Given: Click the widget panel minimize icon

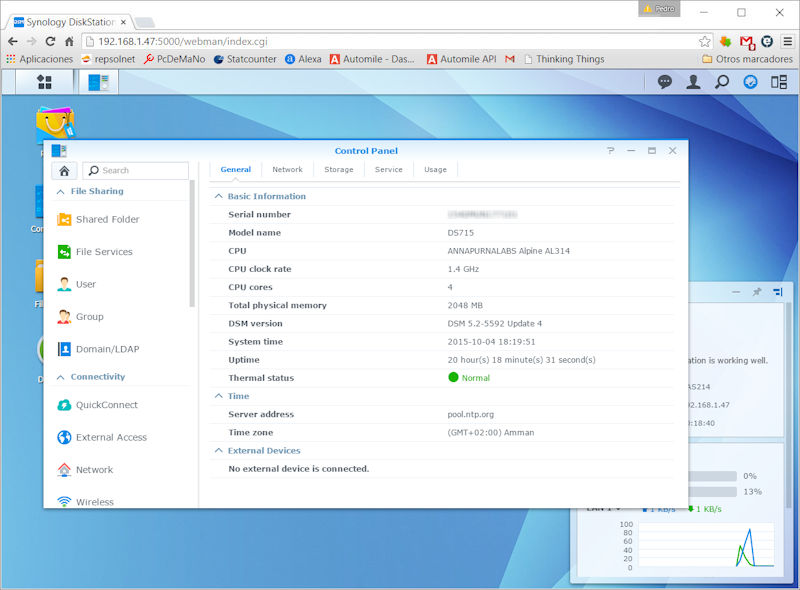Looking at the screenshot, I should (x=736, y=292).
